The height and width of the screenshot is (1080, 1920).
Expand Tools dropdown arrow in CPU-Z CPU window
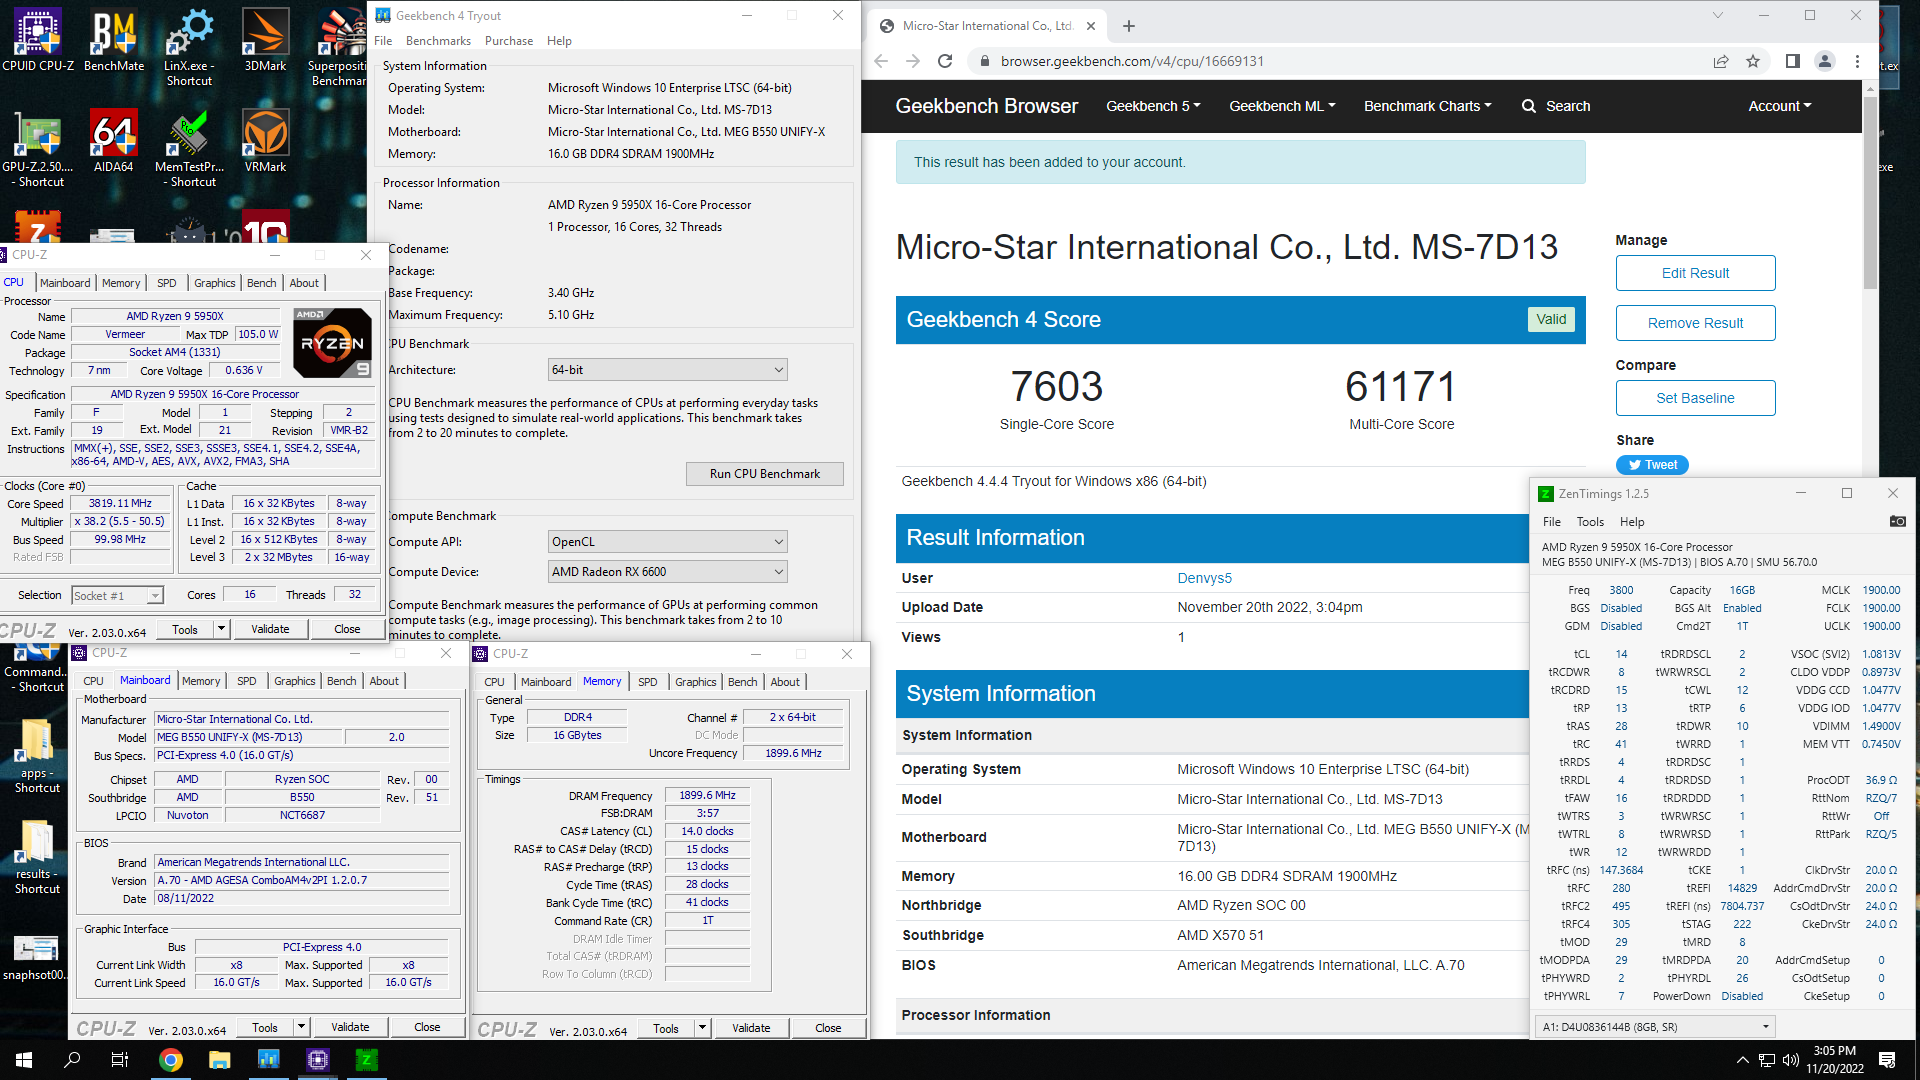(221, 629)
